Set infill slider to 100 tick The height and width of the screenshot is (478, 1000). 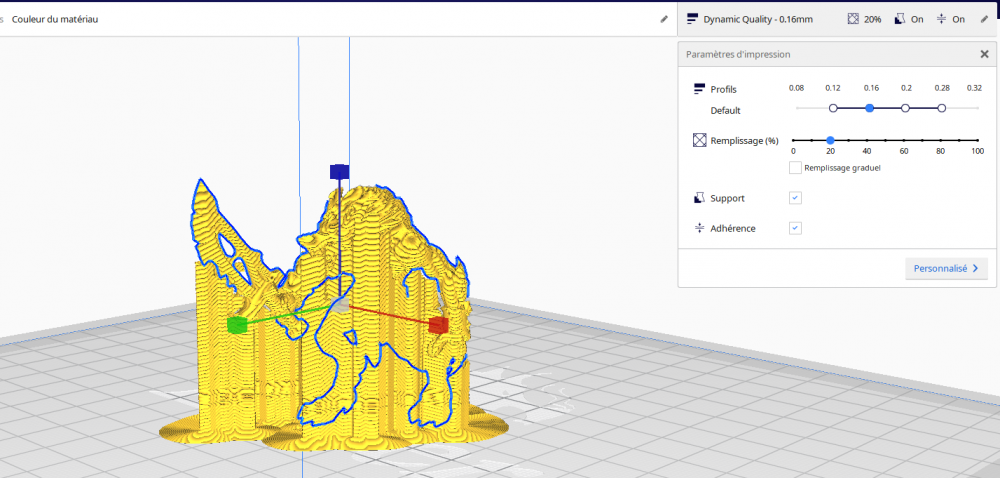[978, 140]
